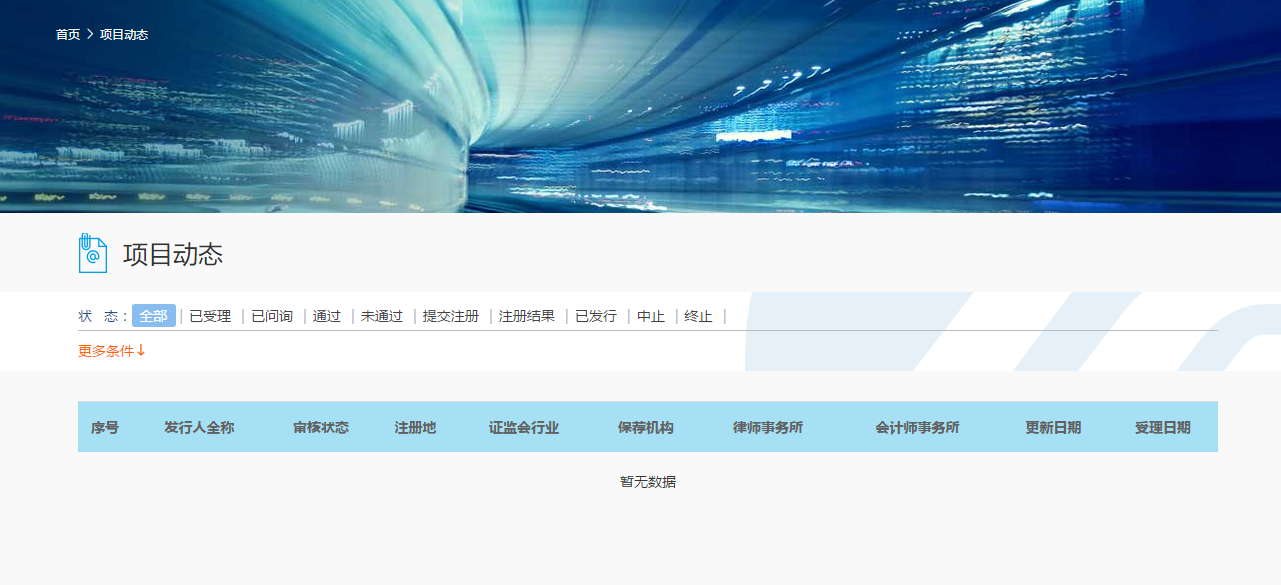Screen dimensions: 1281x585
Task: Filter by 终止 status
Action: point(699,316)
